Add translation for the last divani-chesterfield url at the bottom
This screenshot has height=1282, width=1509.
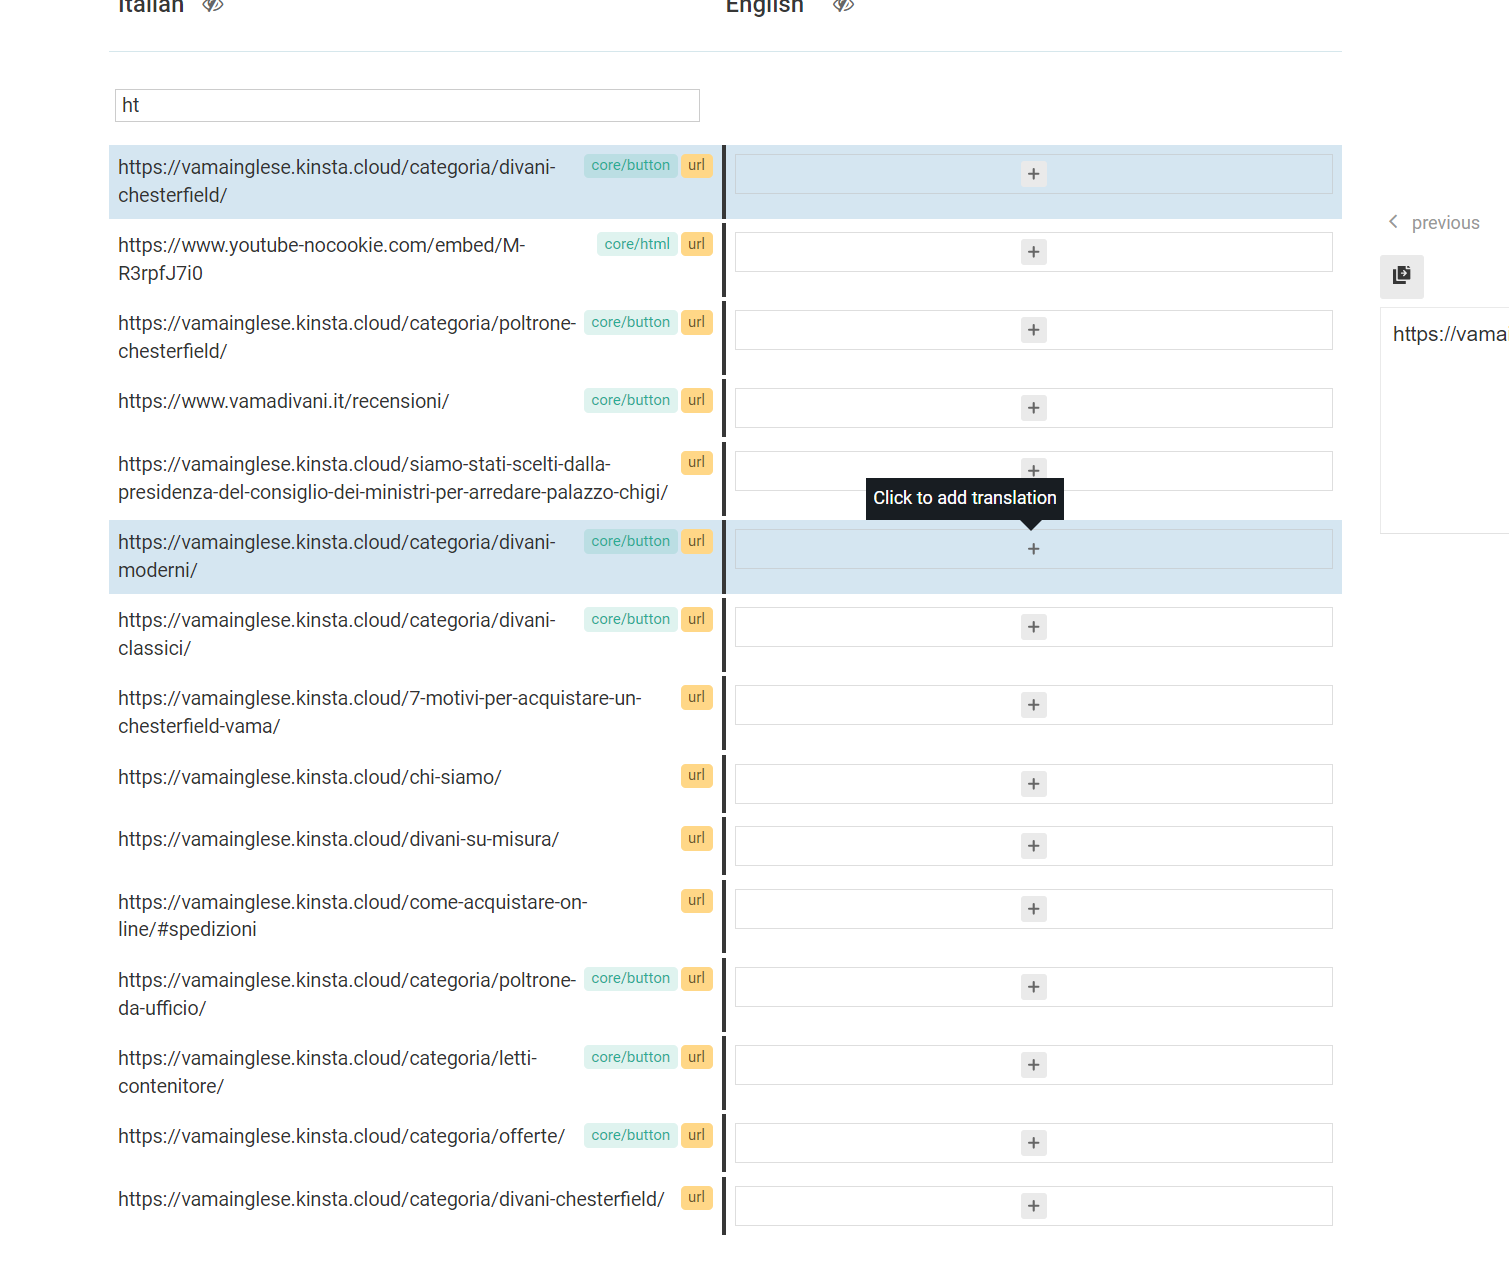1034,1206
